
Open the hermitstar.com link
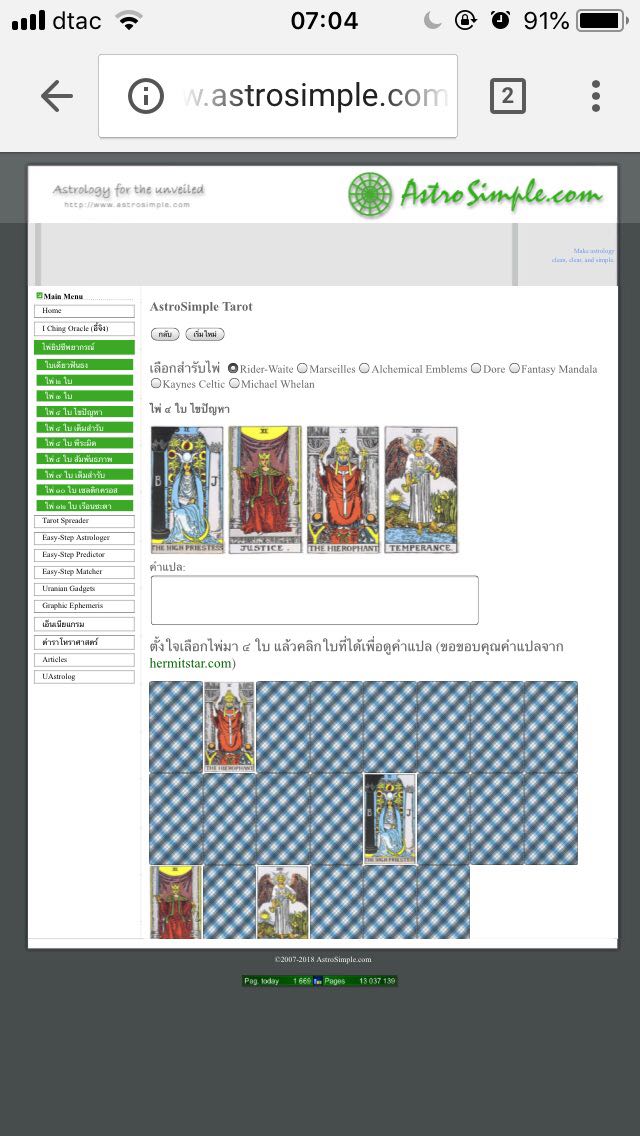click(191, 663)
